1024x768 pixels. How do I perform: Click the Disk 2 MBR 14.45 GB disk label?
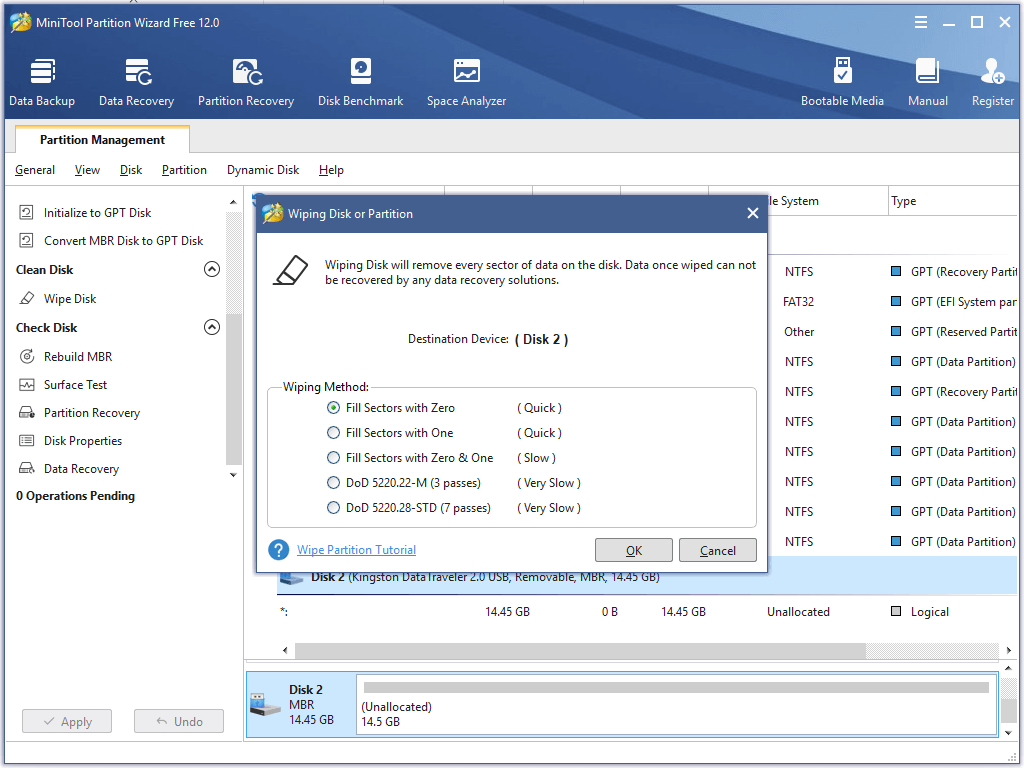pos(311,705)
